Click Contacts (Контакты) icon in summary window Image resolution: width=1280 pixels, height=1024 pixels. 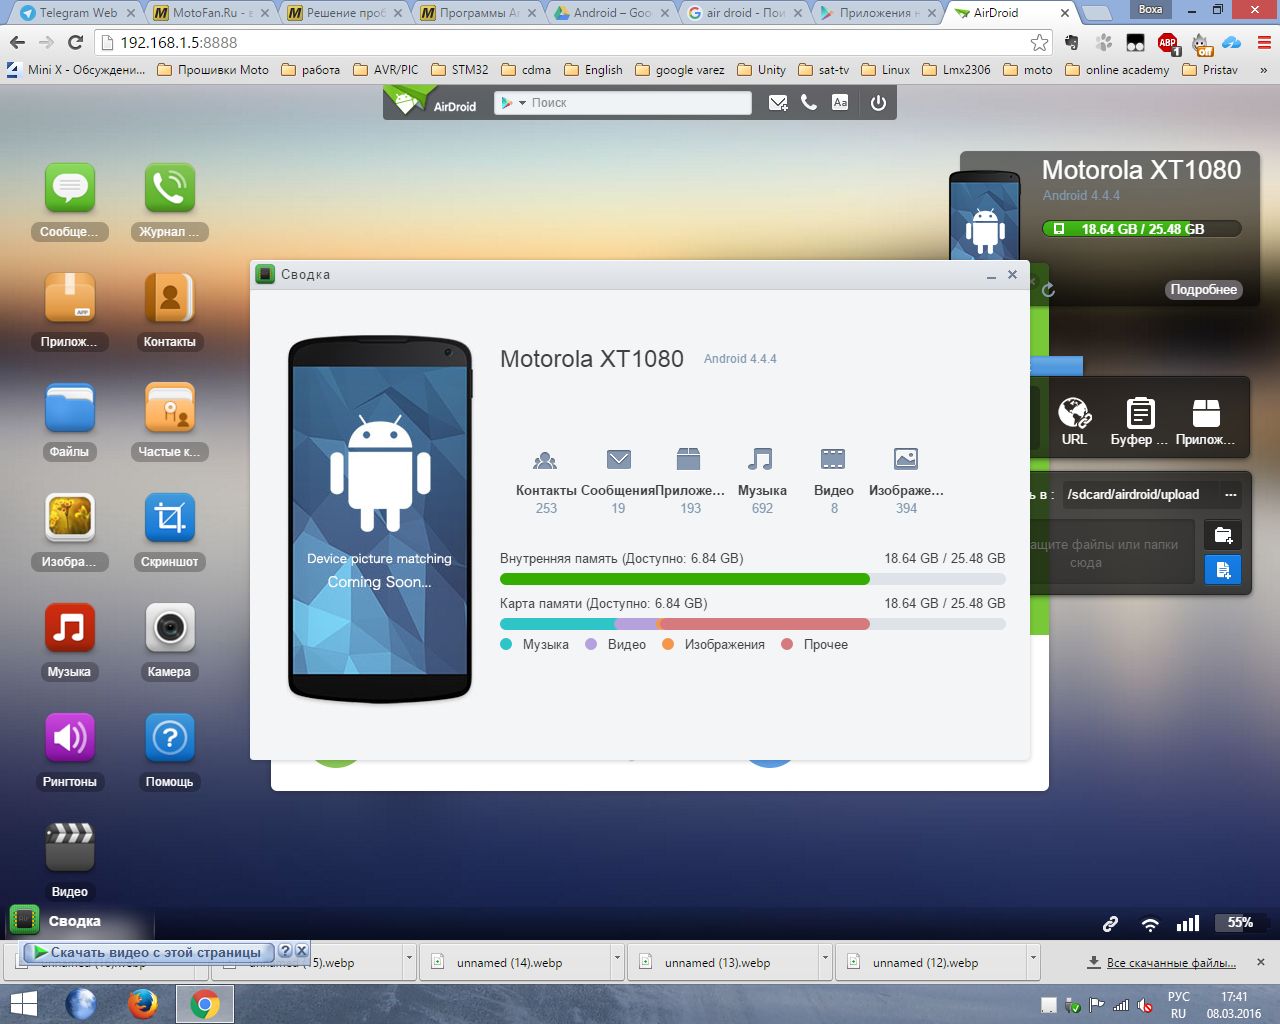click(545, 460)
